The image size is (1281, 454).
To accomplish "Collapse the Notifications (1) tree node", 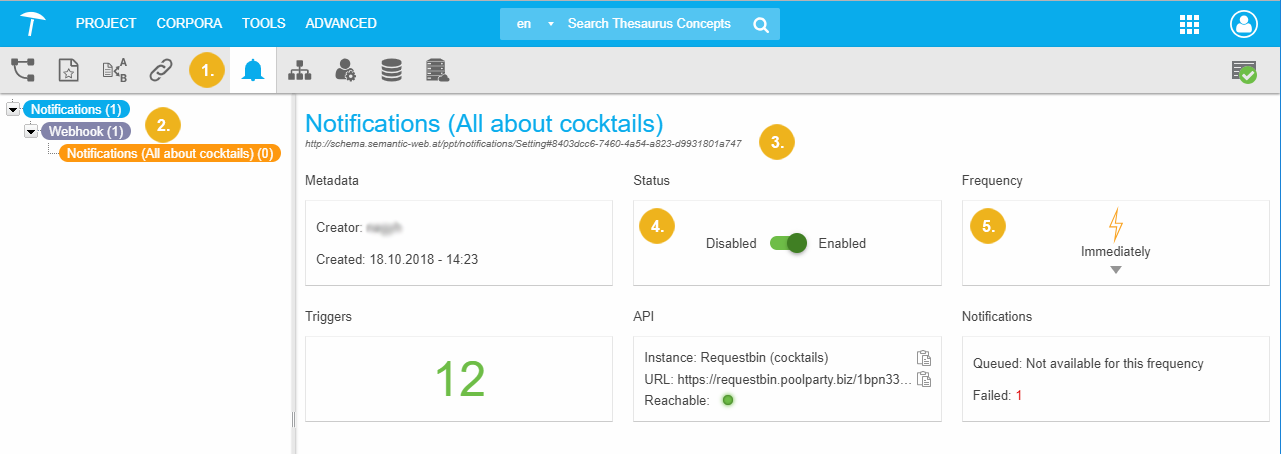I will [x=13, y=109].
